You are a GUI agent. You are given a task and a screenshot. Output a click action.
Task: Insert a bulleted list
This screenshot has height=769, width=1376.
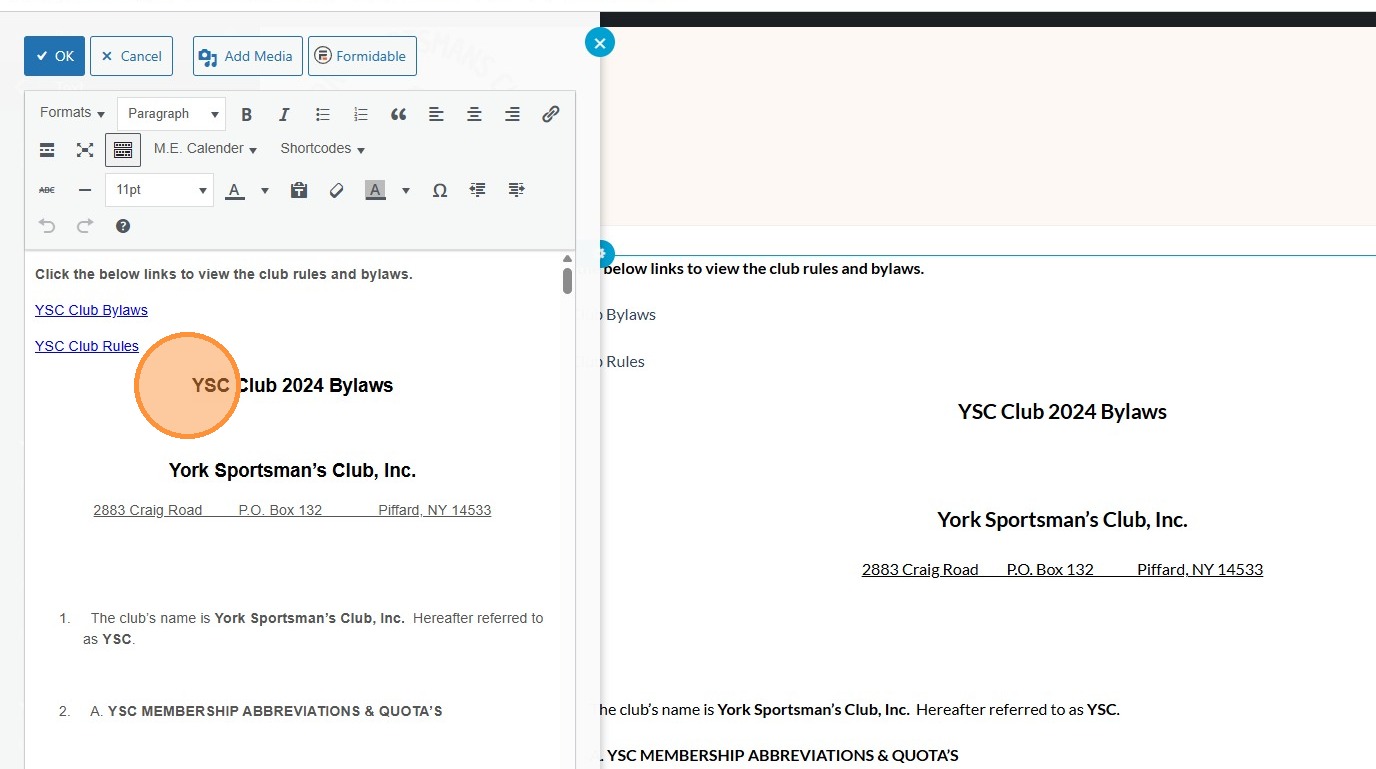point(323,114)
